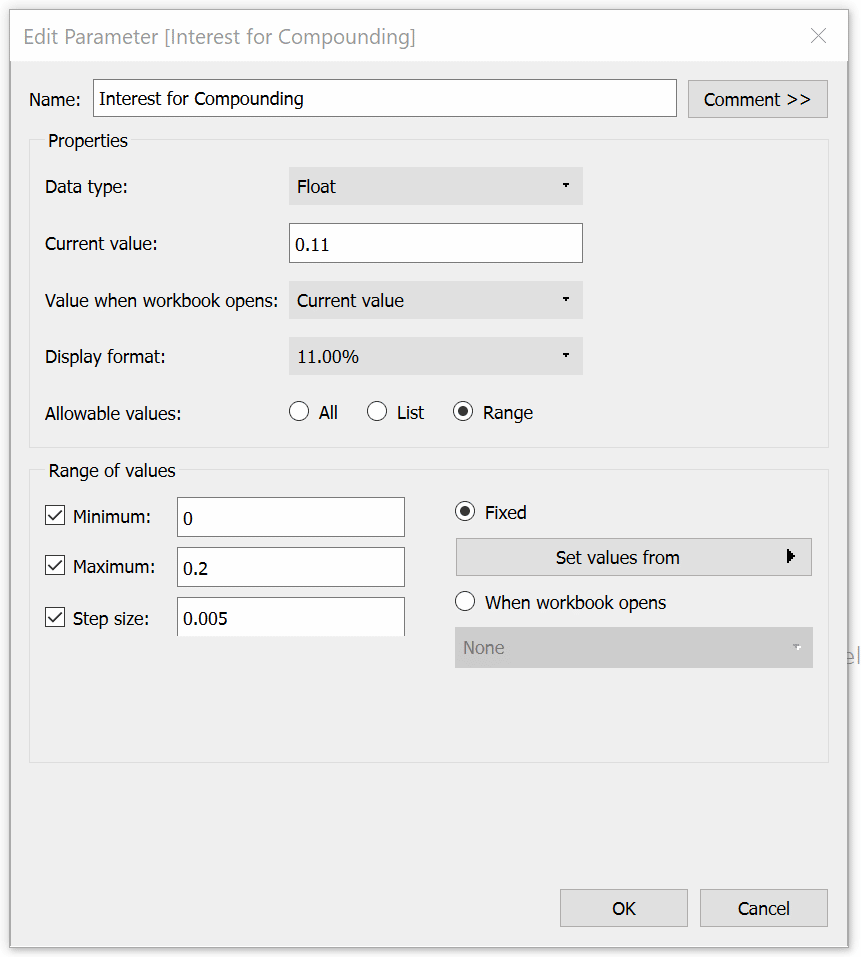Open the Set values from menu
This screenshot has width=861, height=957.
(634, 557)
